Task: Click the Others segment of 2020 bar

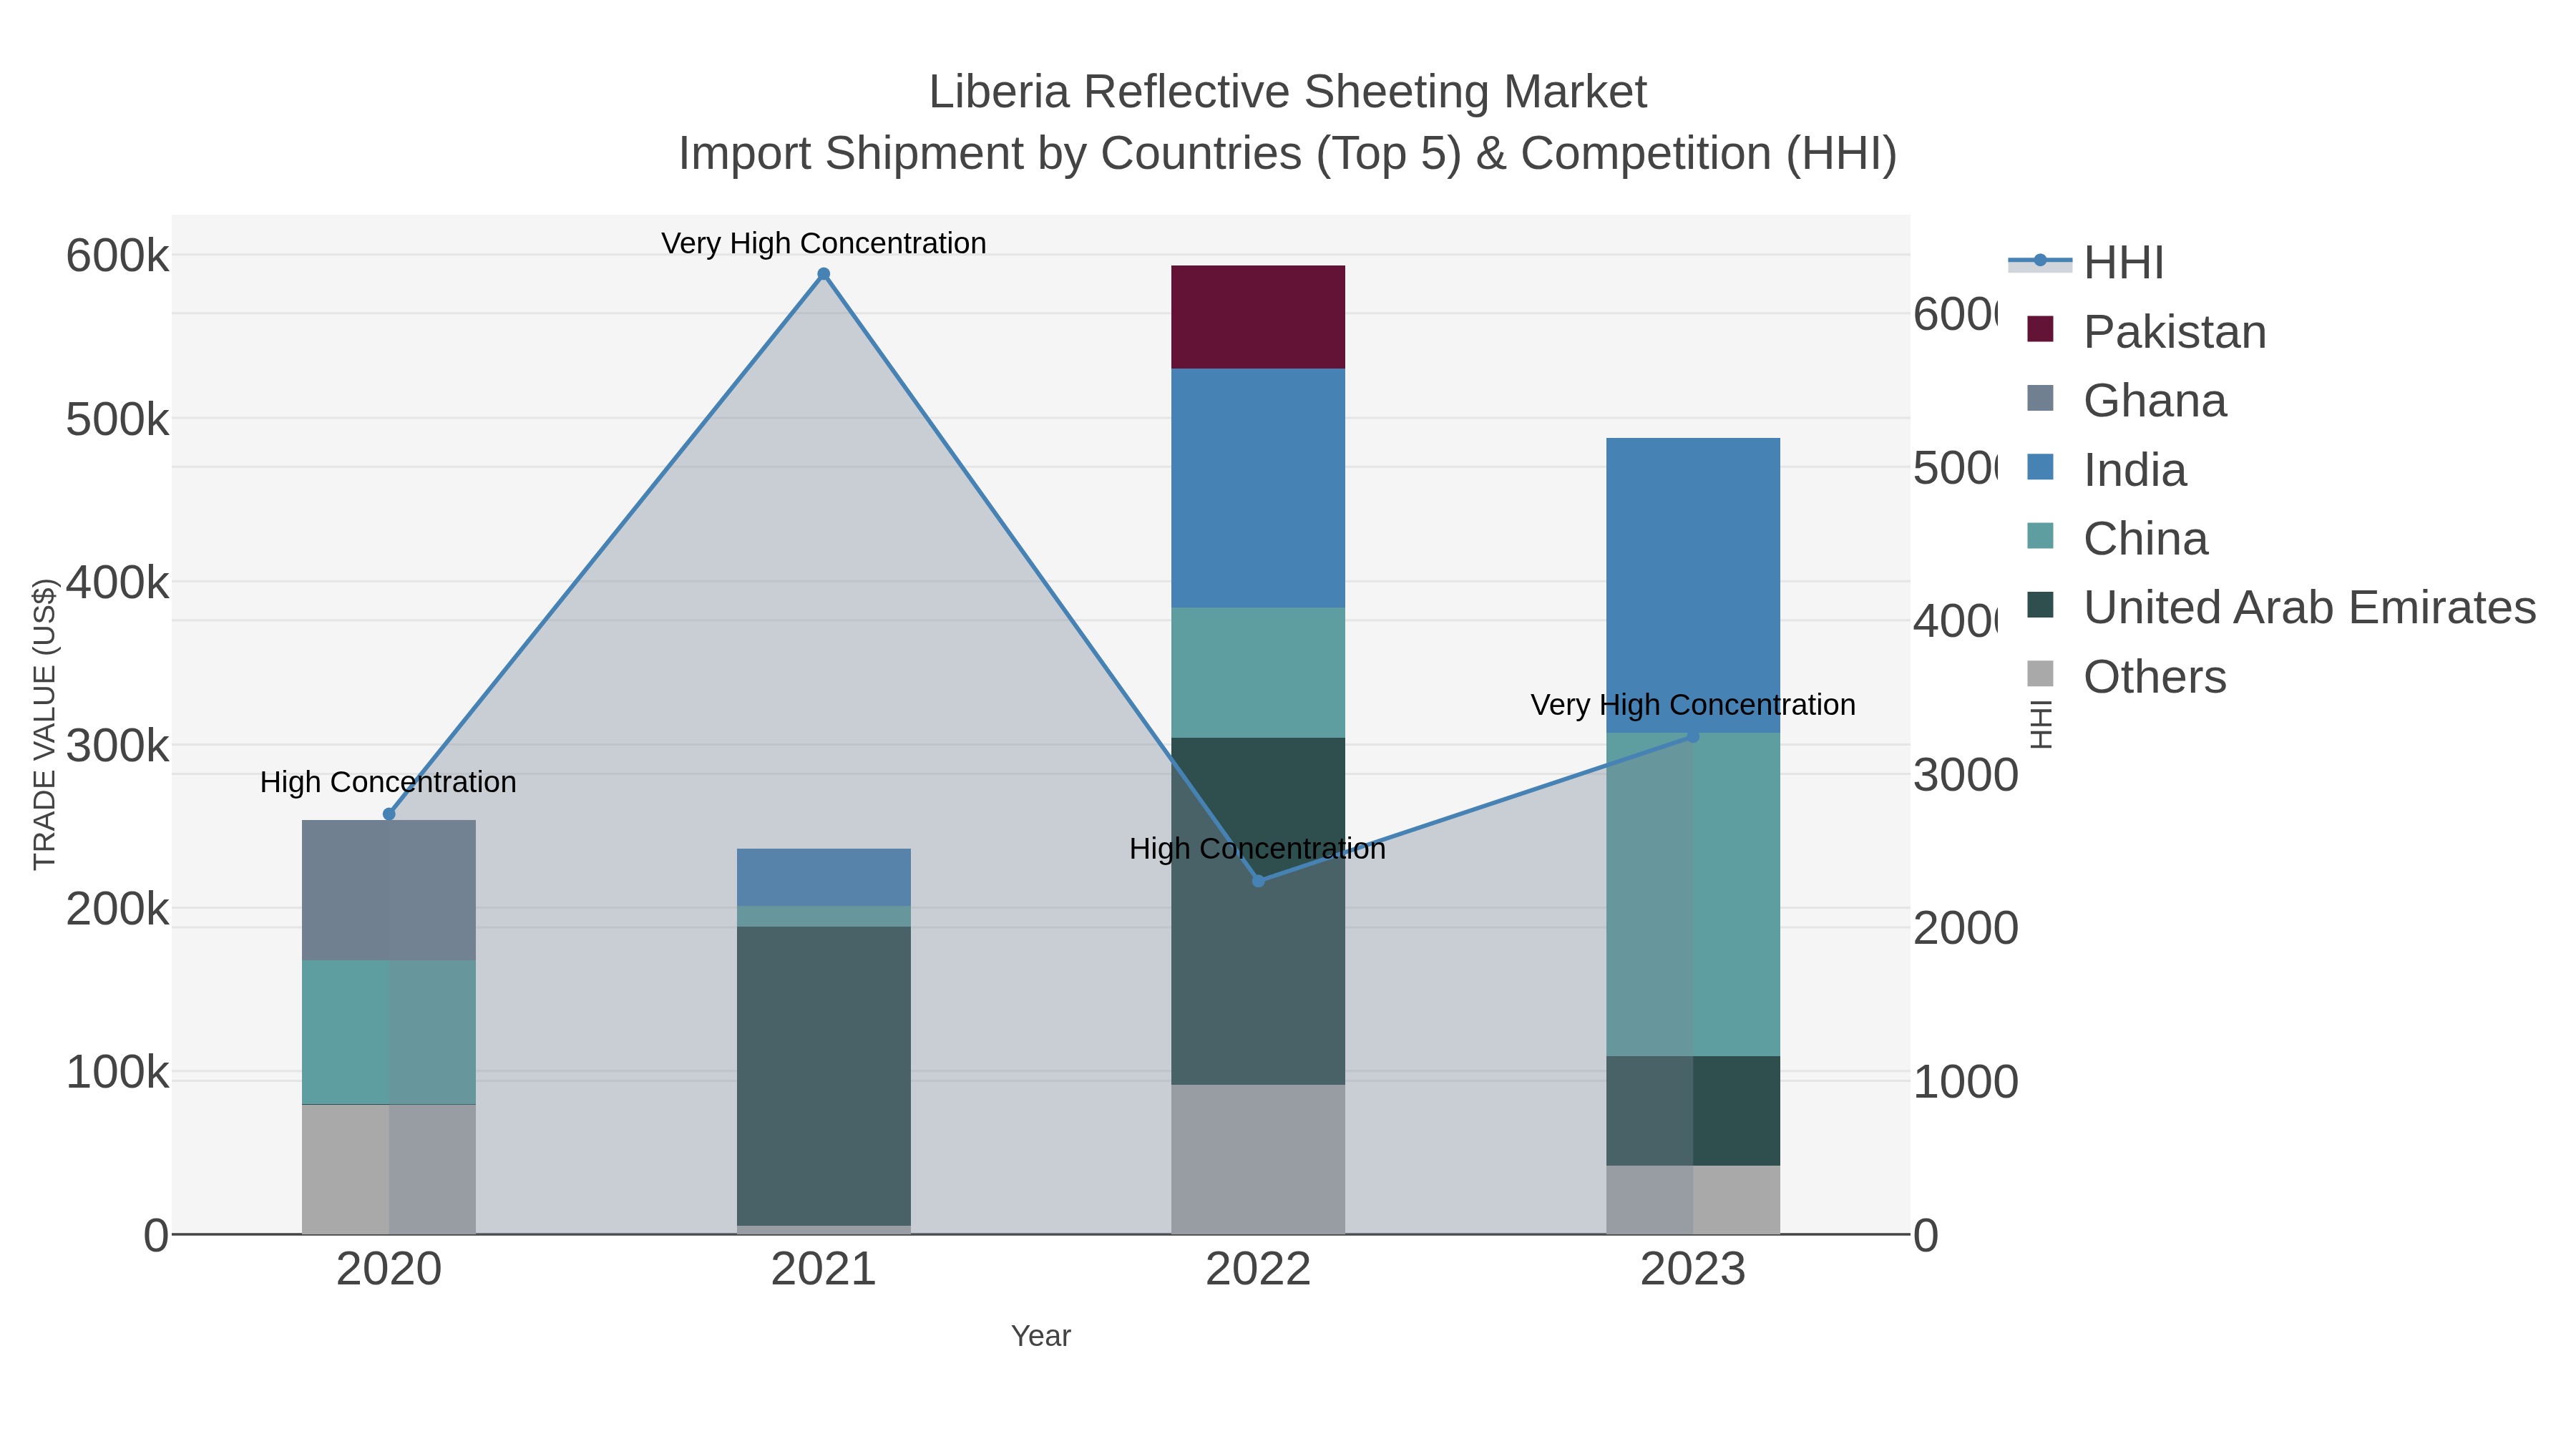Action: pos(389,1169)
